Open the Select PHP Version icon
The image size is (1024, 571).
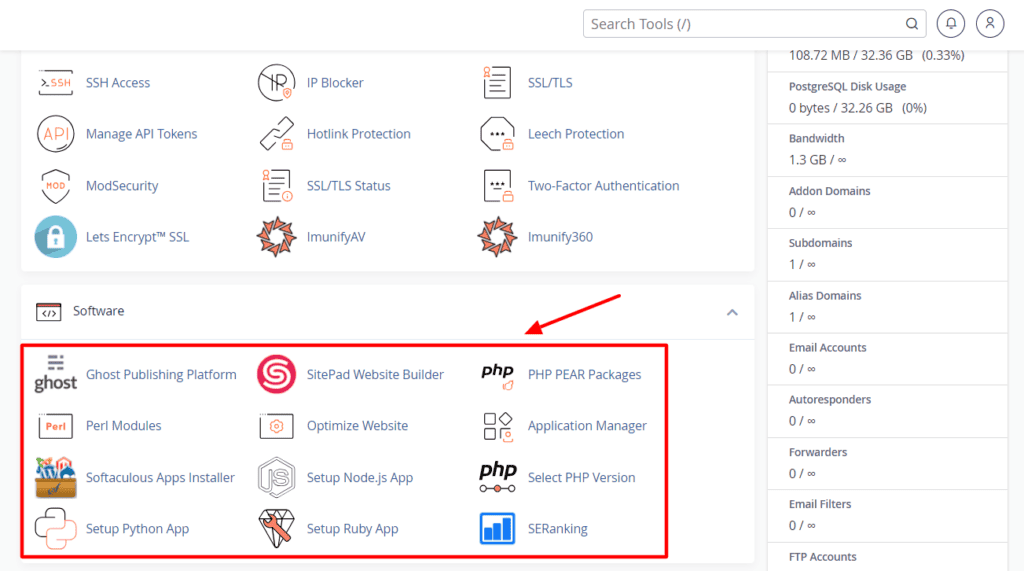point(497,478)
